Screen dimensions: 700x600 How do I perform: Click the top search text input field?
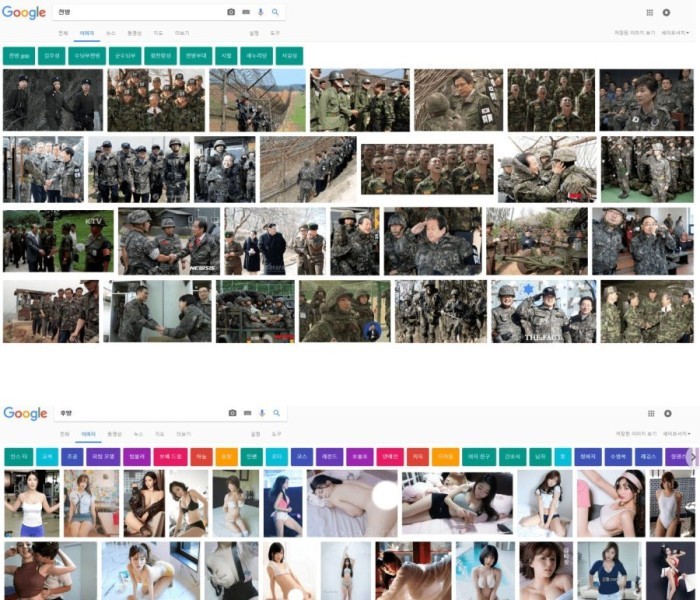[x=140, y=12]
